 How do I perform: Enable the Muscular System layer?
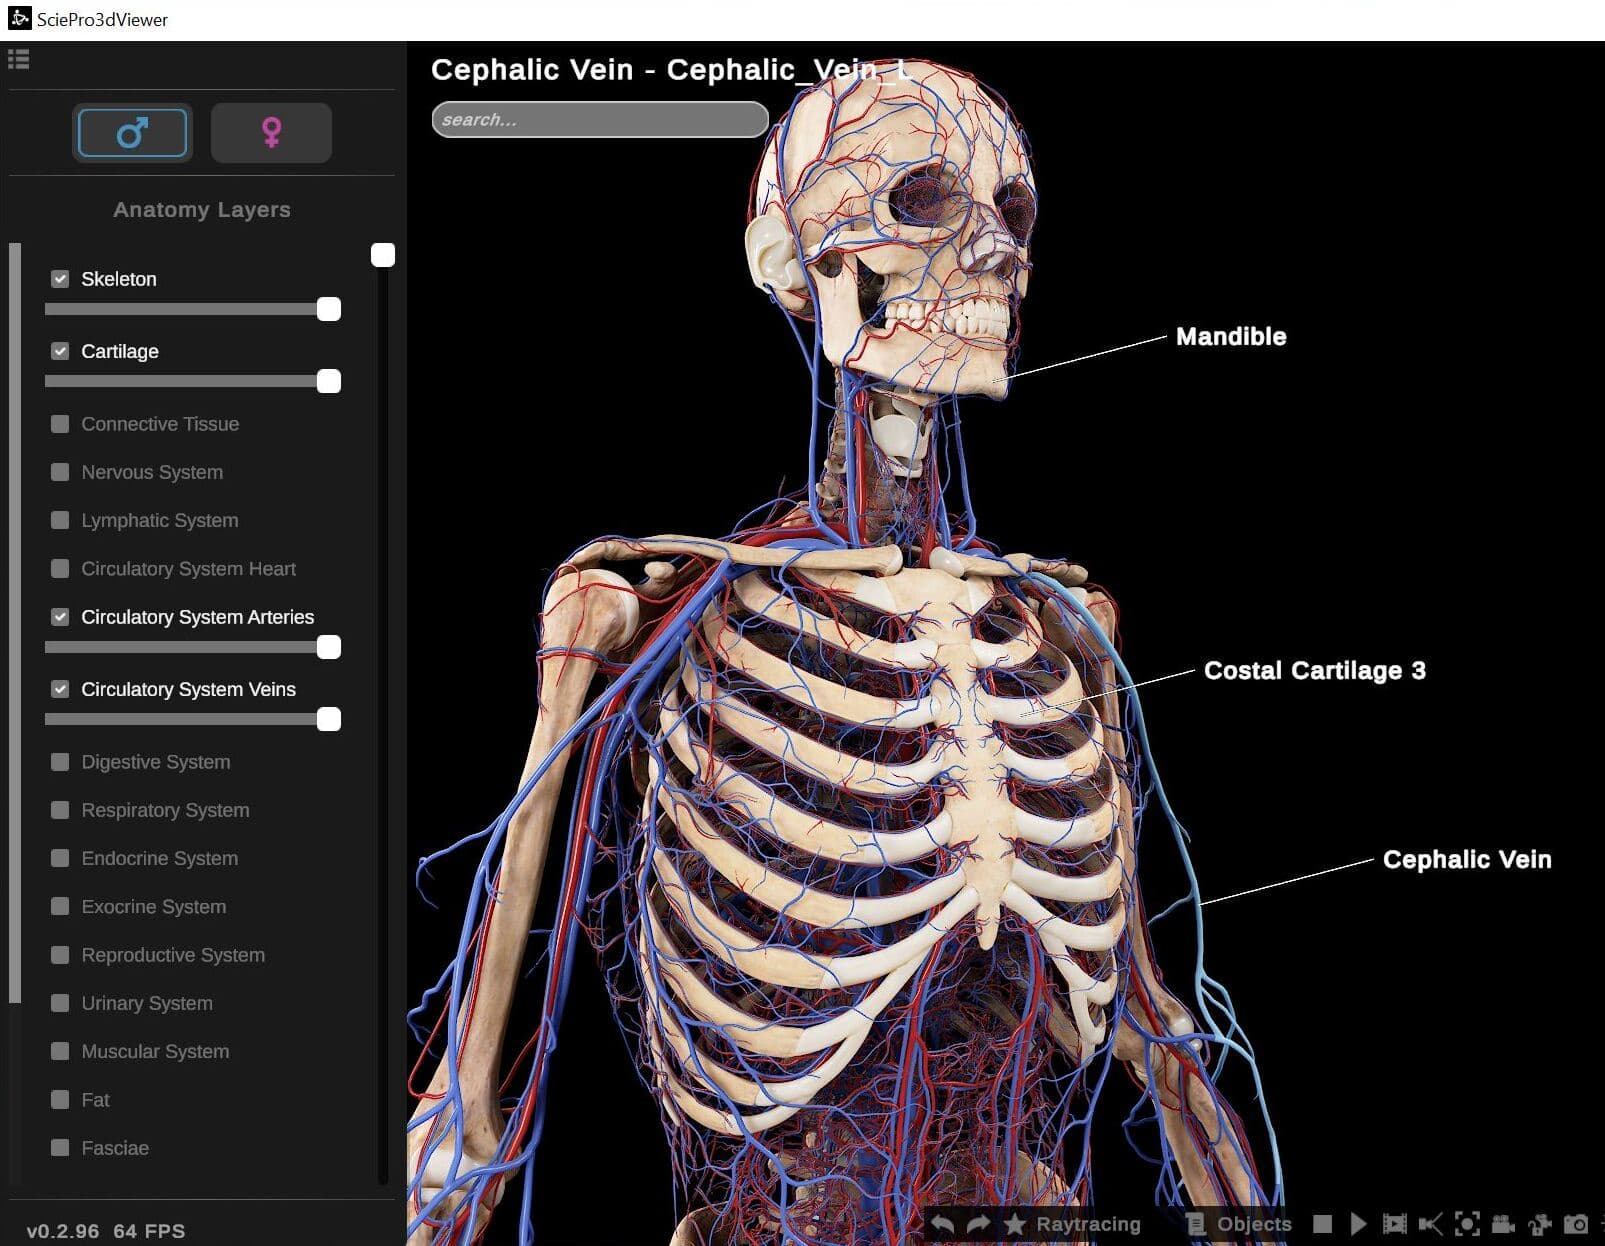(60, 1051)
